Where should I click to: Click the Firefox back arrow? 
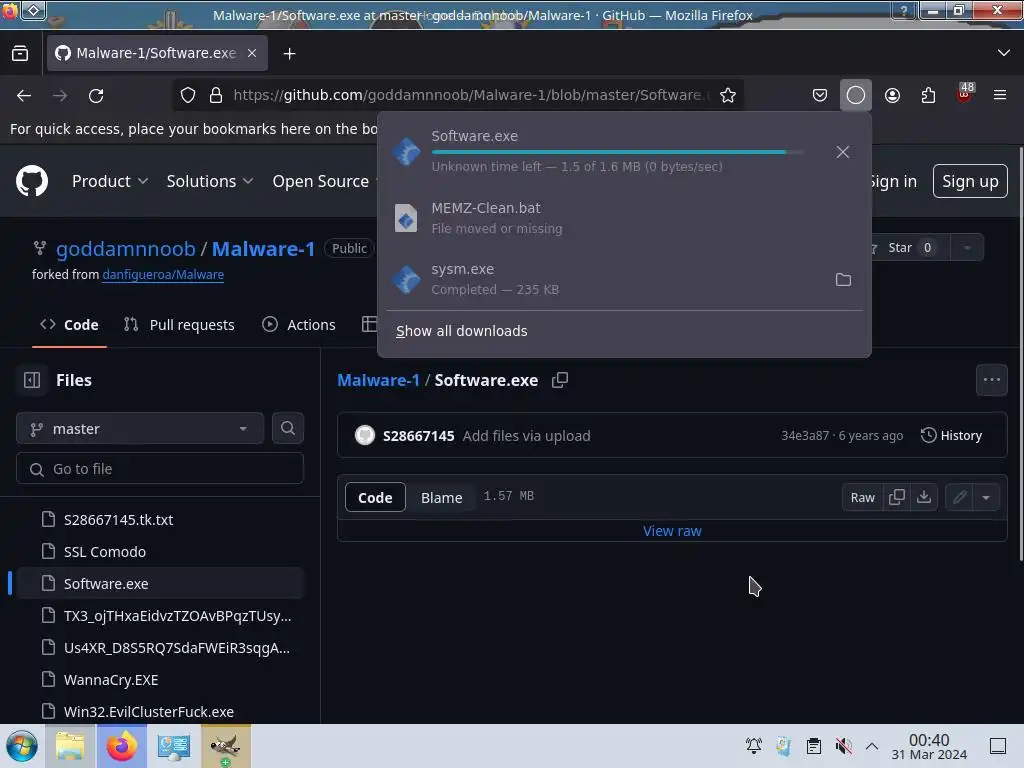point(24,95)
